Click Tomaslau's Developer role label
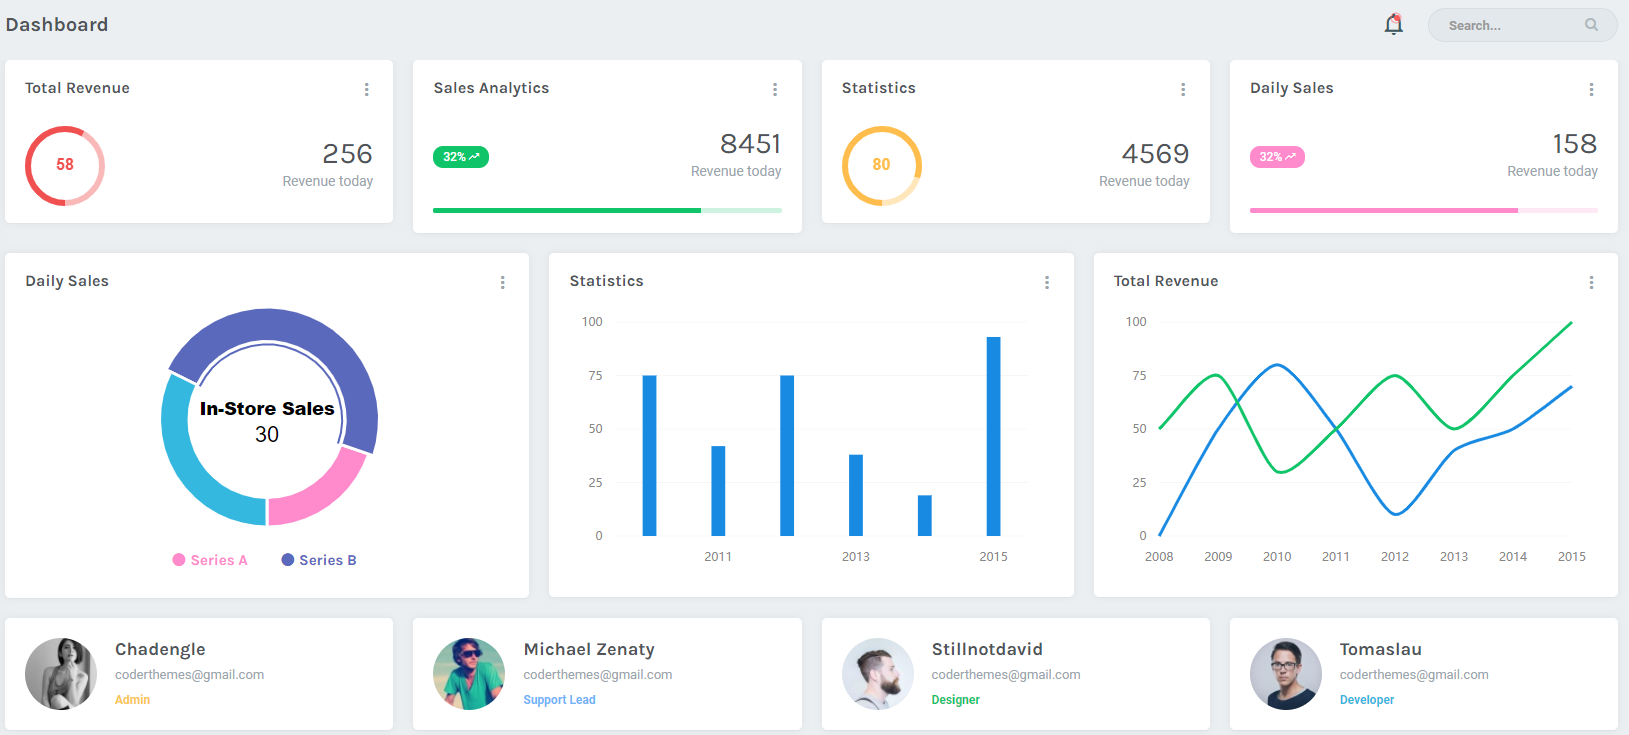This screenshot has height=735, width=1629. (1366, 700)
